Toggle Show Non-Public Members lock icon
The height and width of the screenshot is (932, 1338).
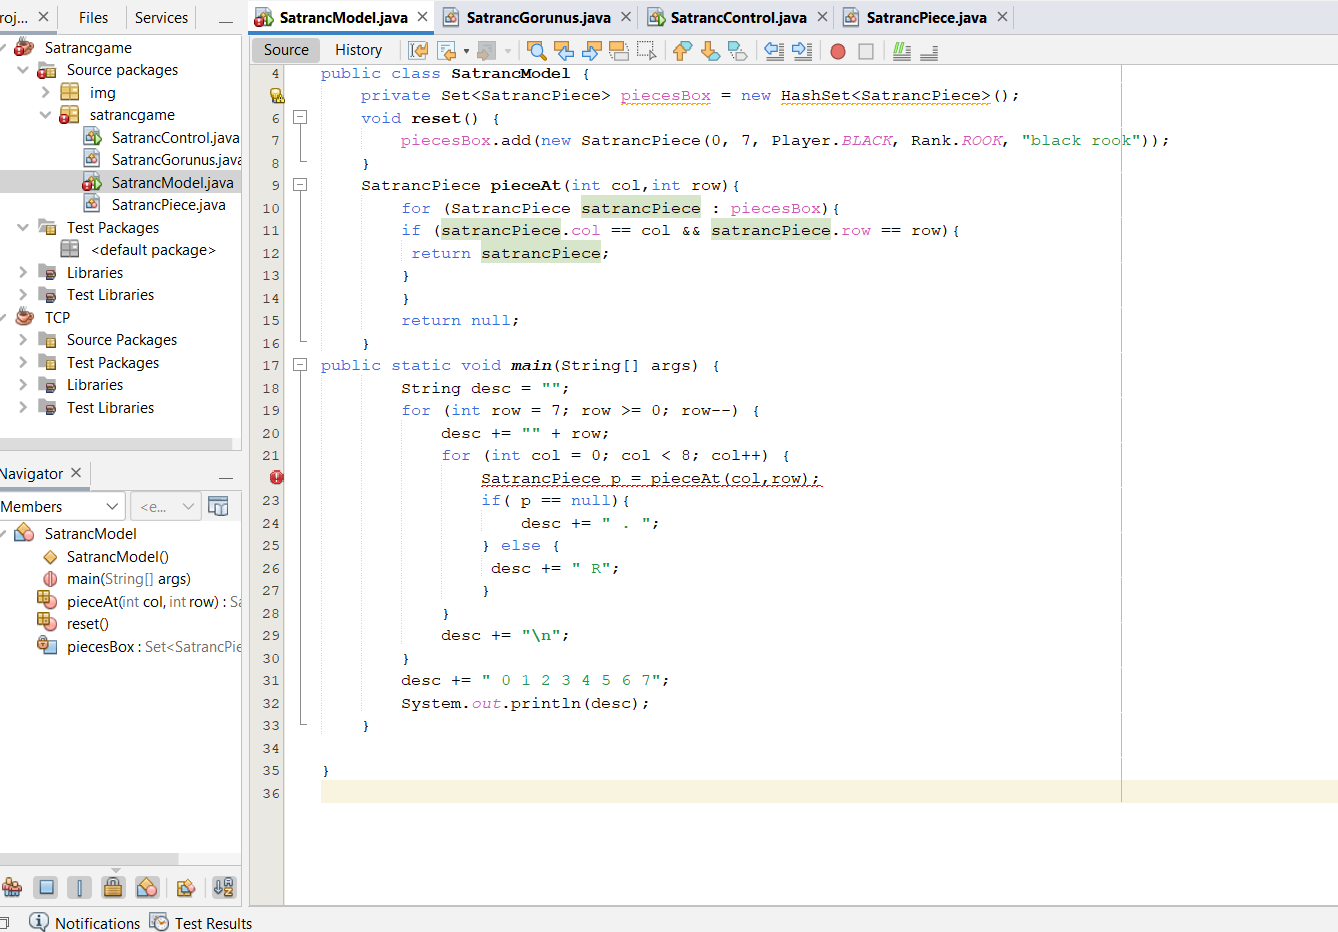113,887
